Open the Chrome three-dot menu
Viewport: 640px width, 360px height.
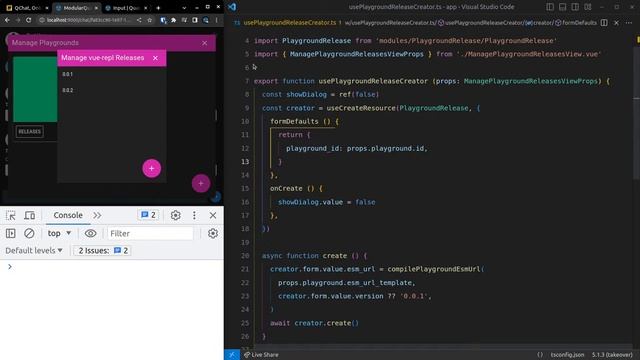tap(216, 20)
